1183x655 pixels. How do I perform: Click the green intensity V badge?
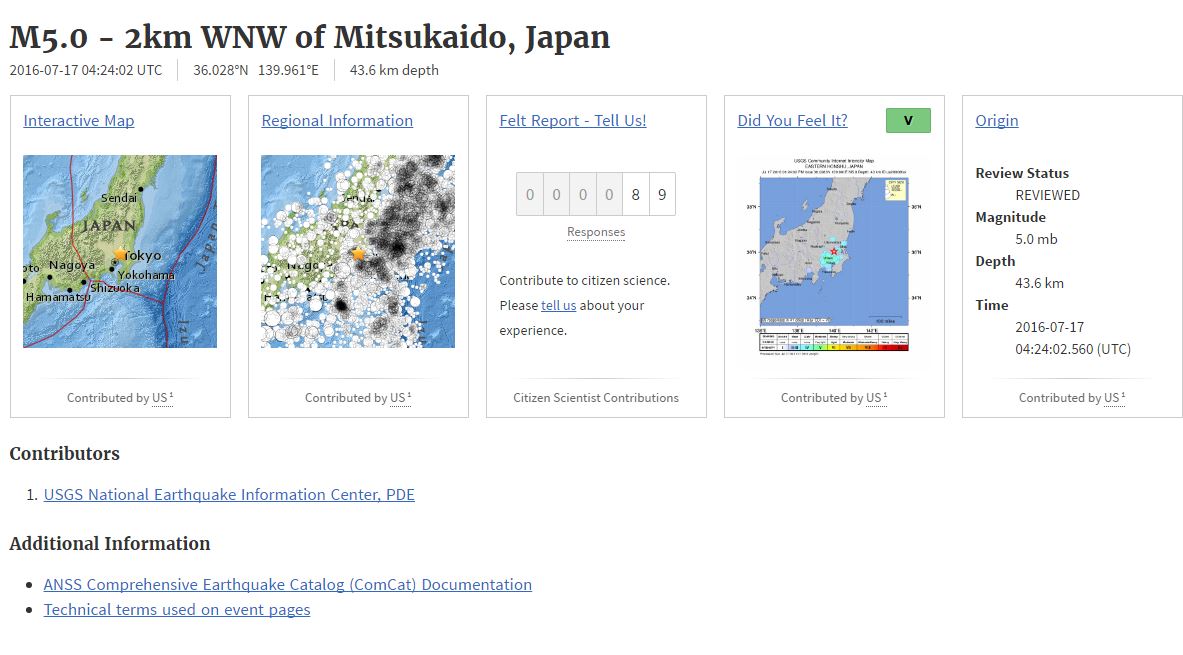pos(908,121)
